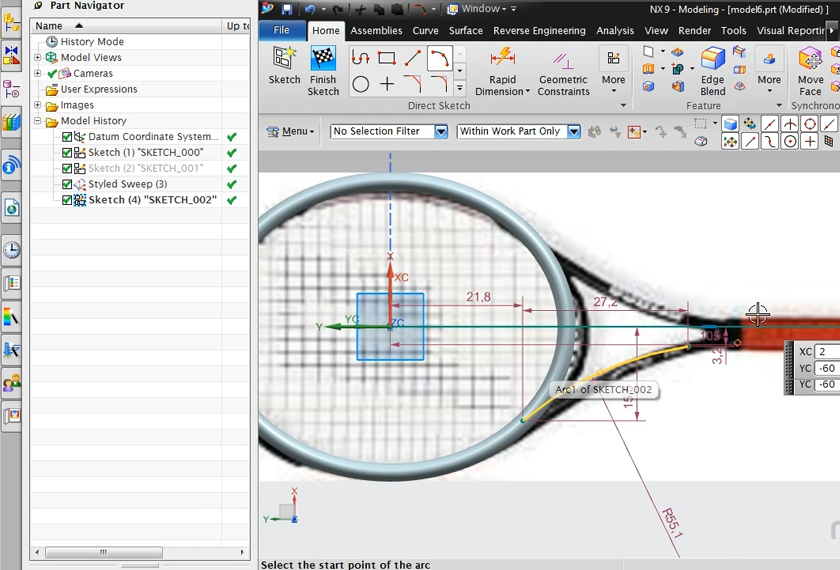Switch to the Assemblies ribbon tab

point(376,31)
